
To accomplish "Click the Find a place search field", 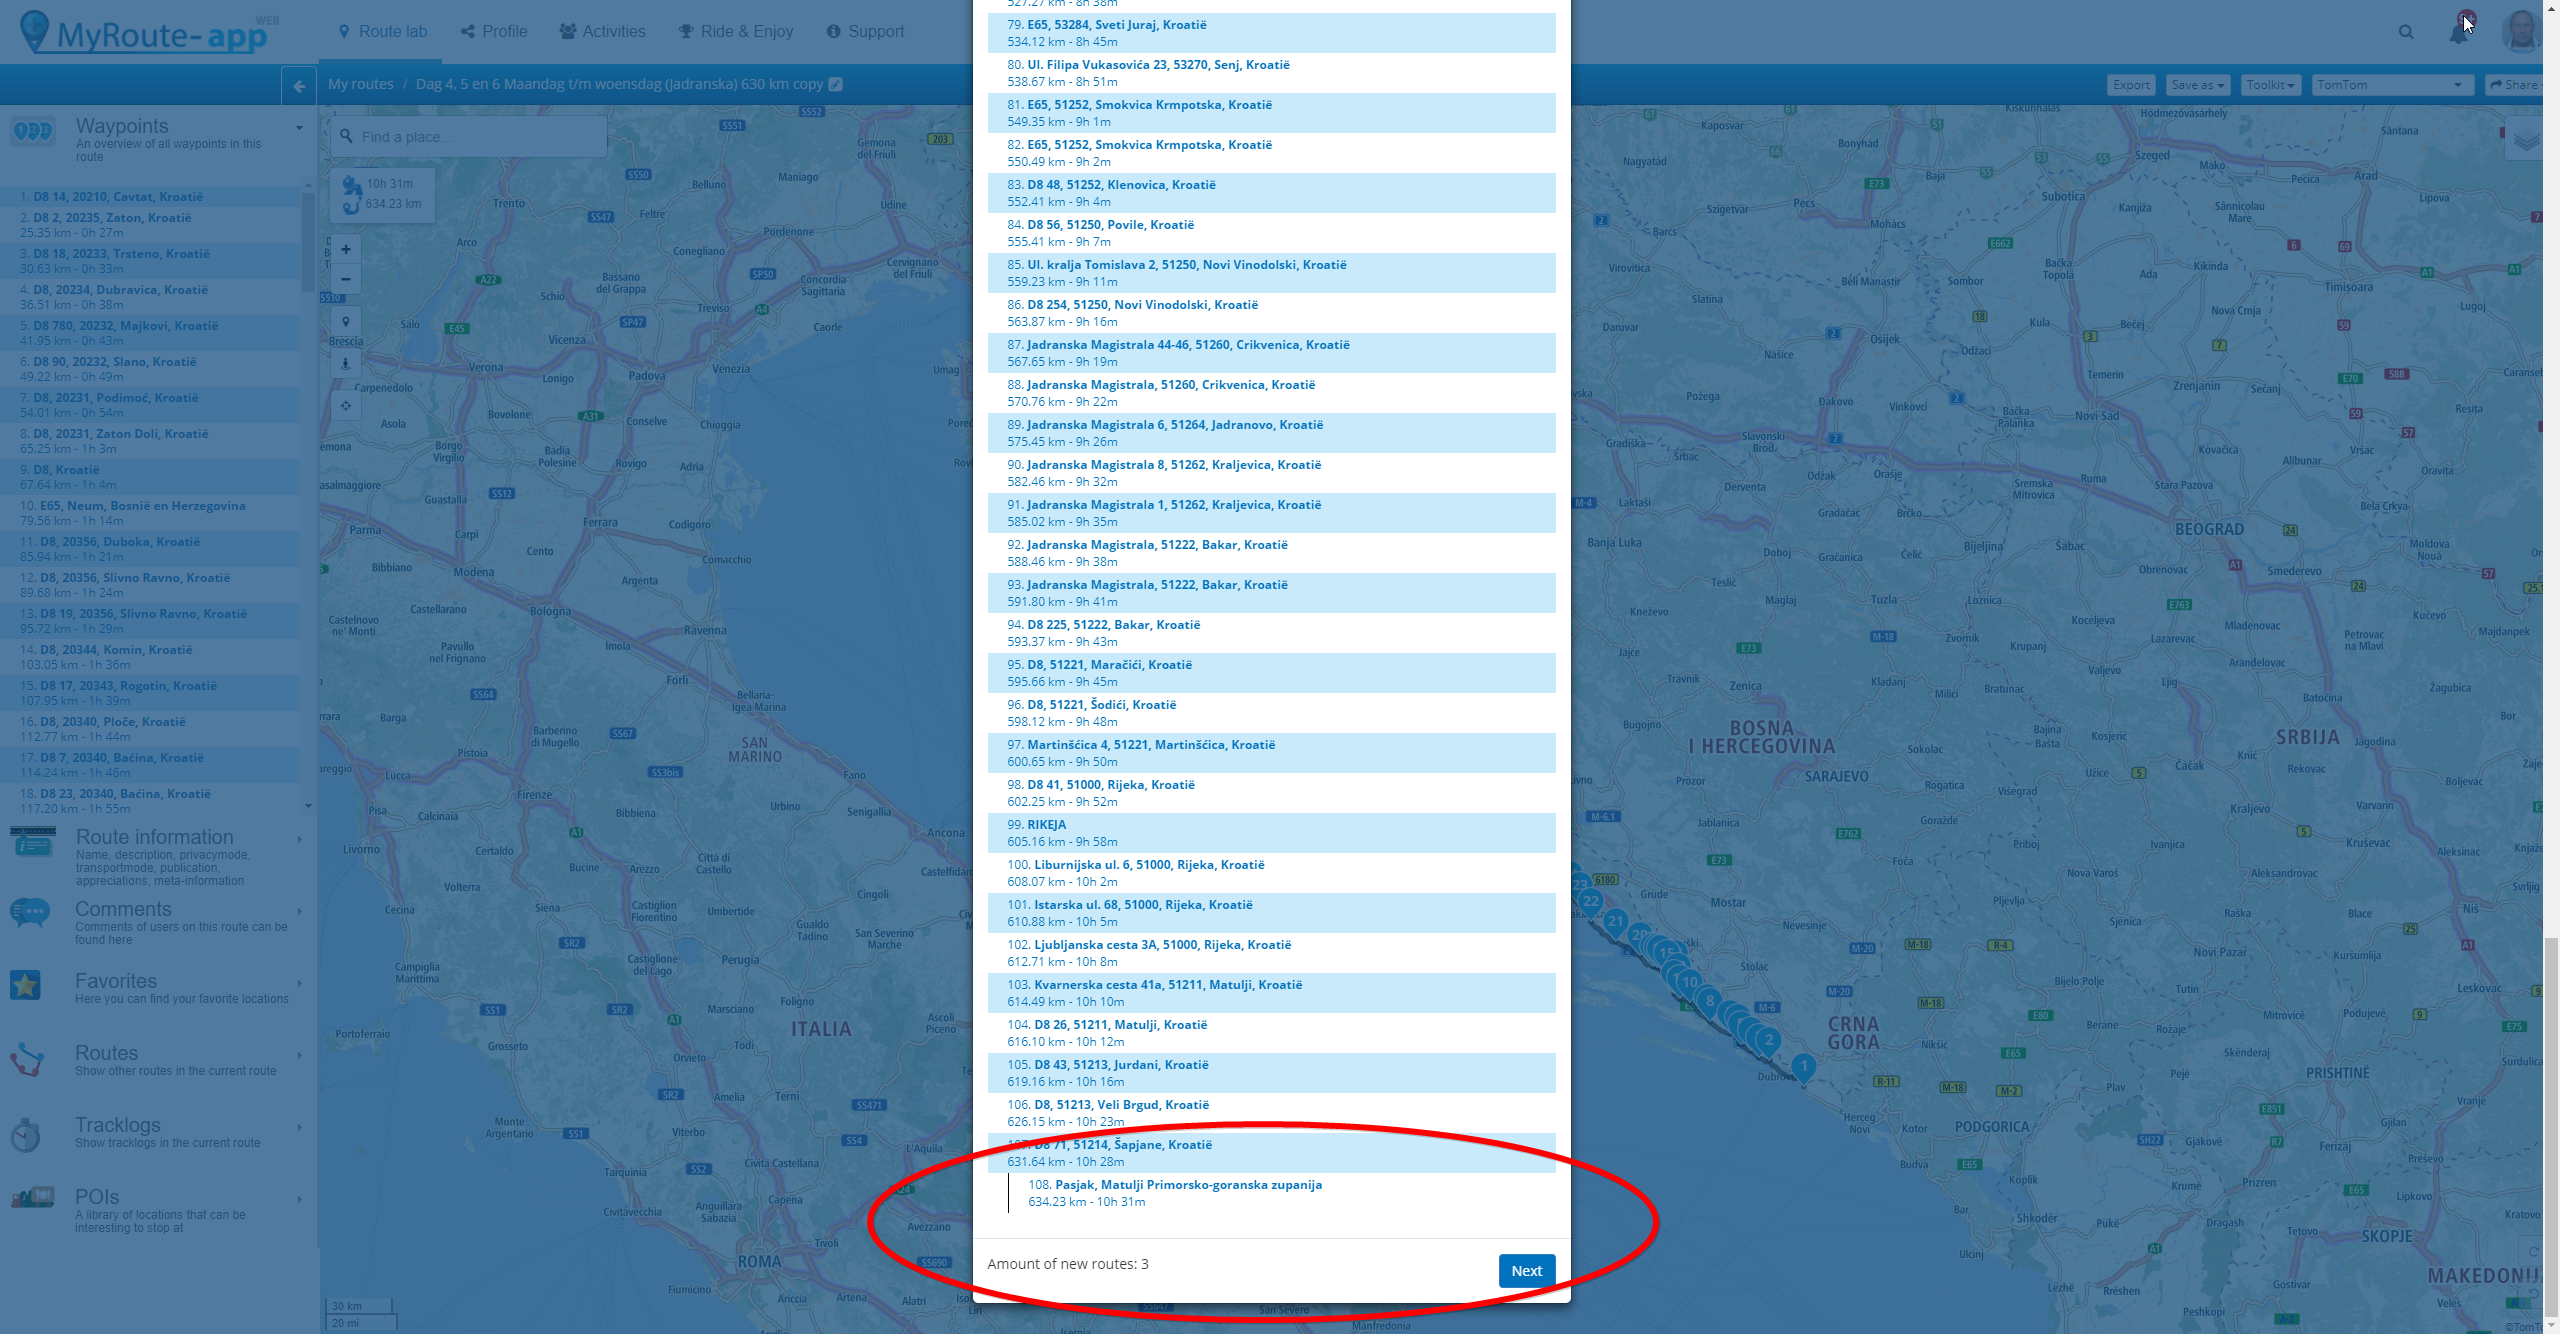I will (470, 137).
